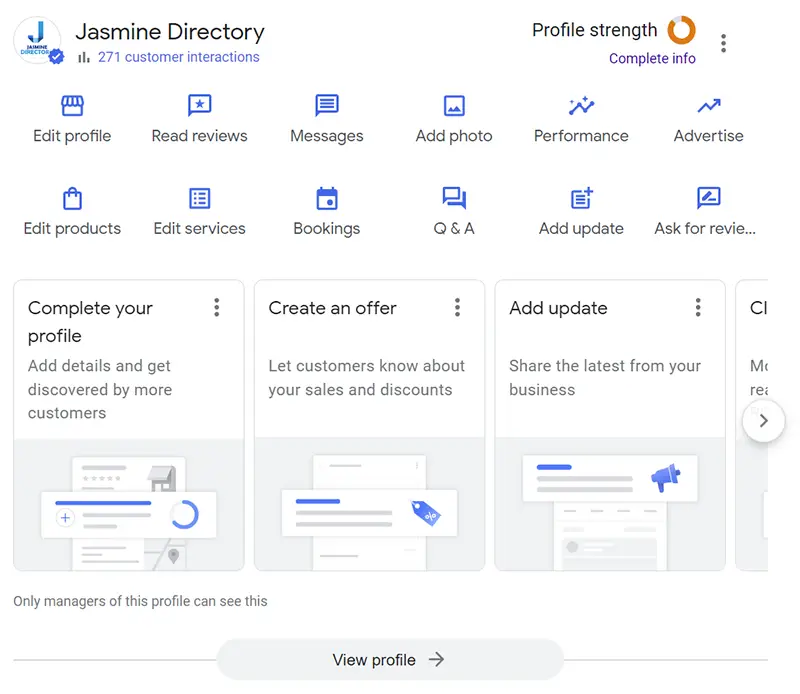Screen dimensions: 800x694
Task: Open the Edit products shopping bag icon
Action: (x=72, y=199)
